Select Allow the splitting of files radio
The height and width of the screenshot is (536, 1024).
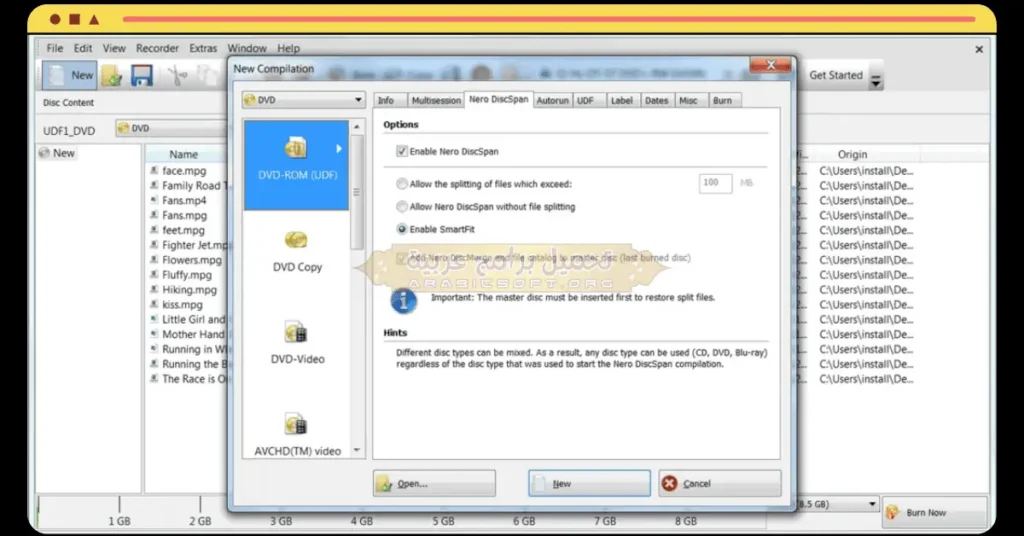(402, 184)
